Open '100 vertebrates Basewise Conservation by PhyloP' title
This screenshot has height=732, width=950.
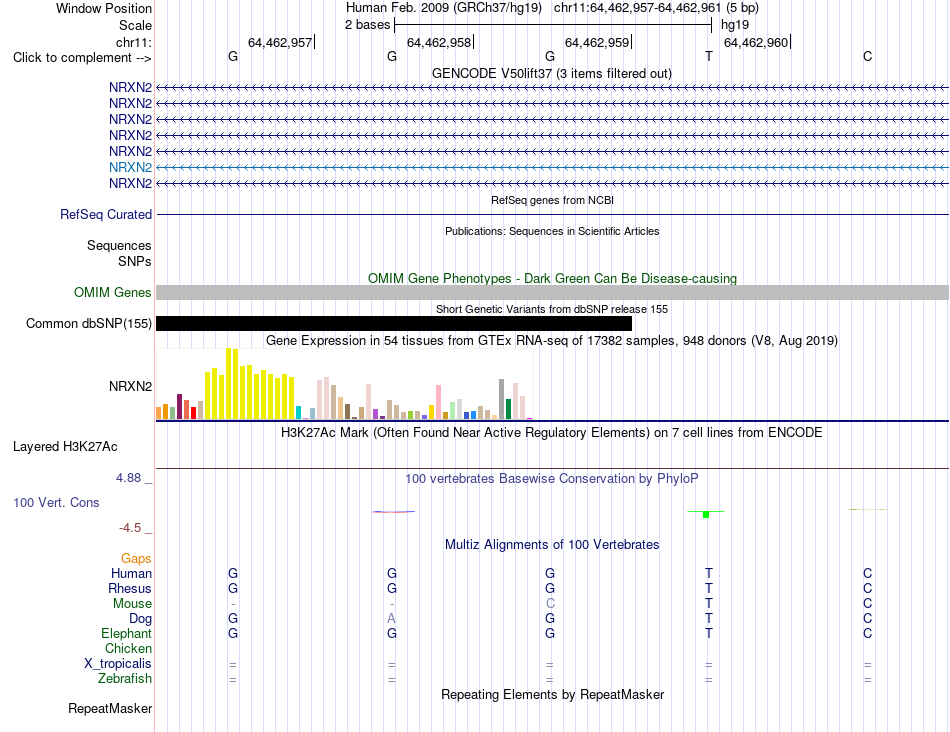coord(552,479)
